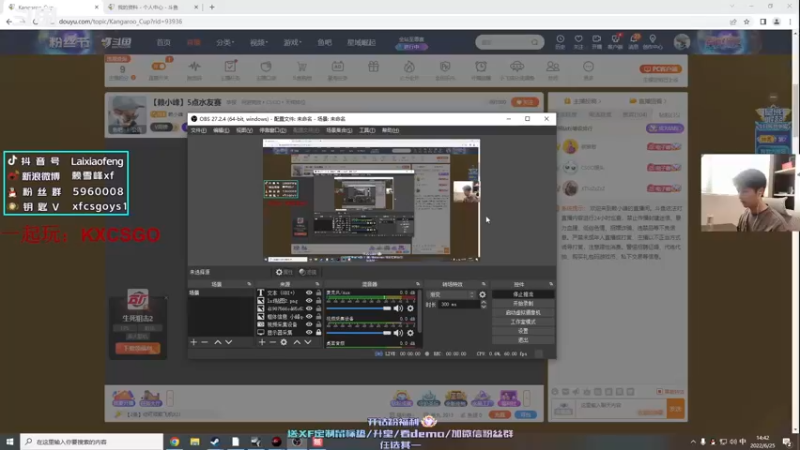Mute the first audio mixer channel

[x=398, y=308]
